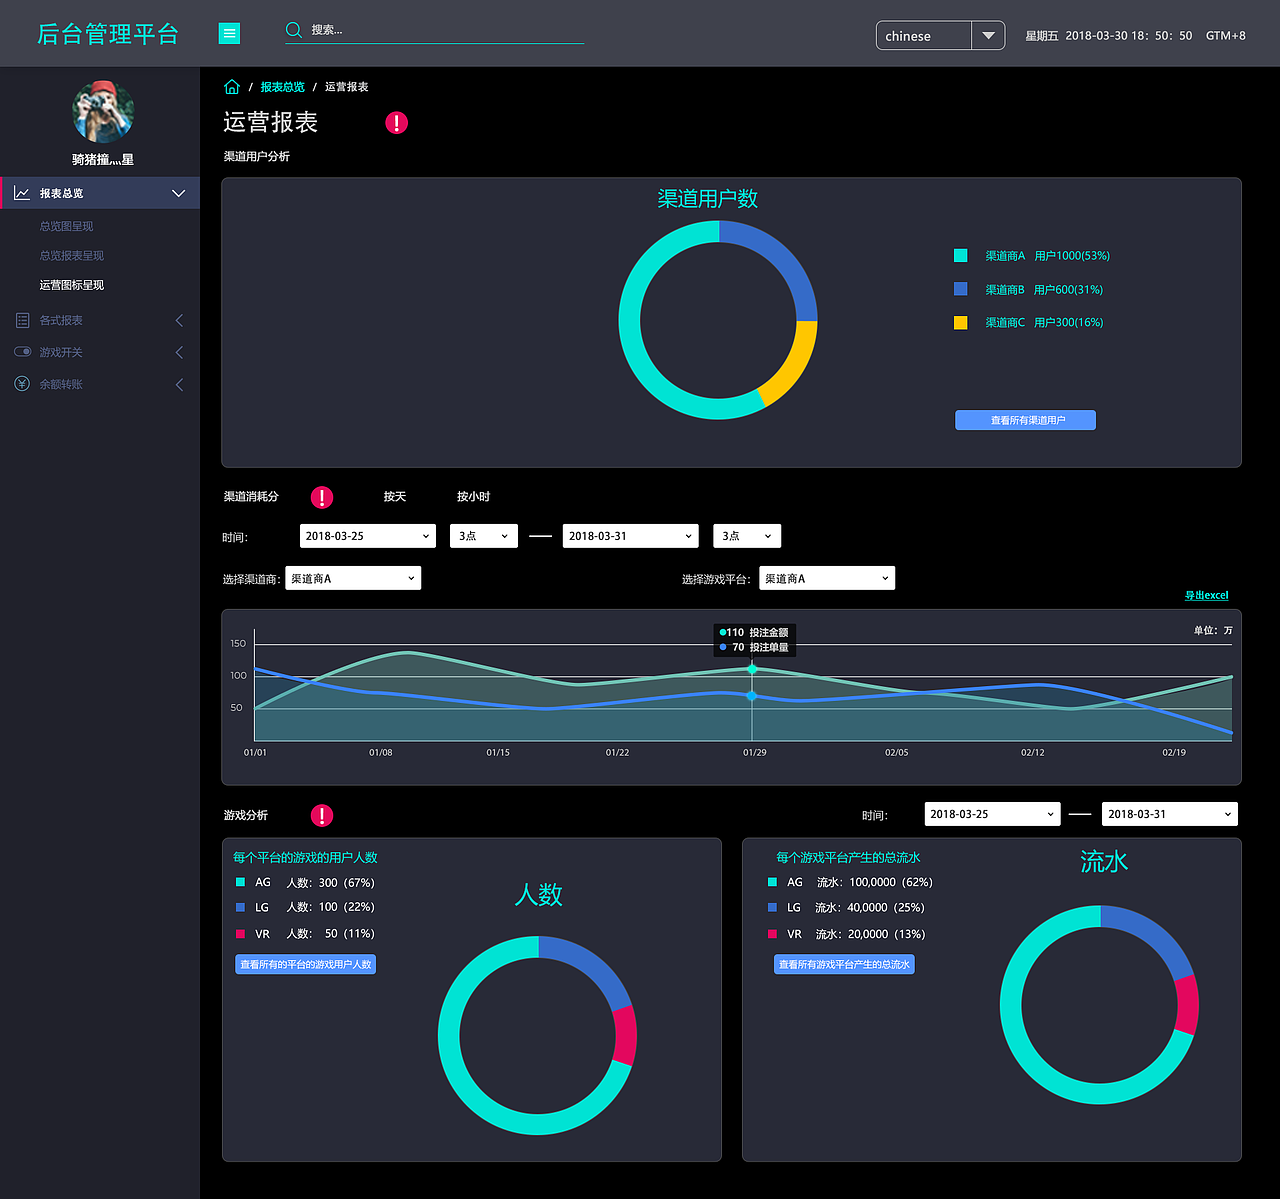
Task: Open the end date 2018-03-31 dropdown in 渠道消耗分
Action: coord(631,536)
